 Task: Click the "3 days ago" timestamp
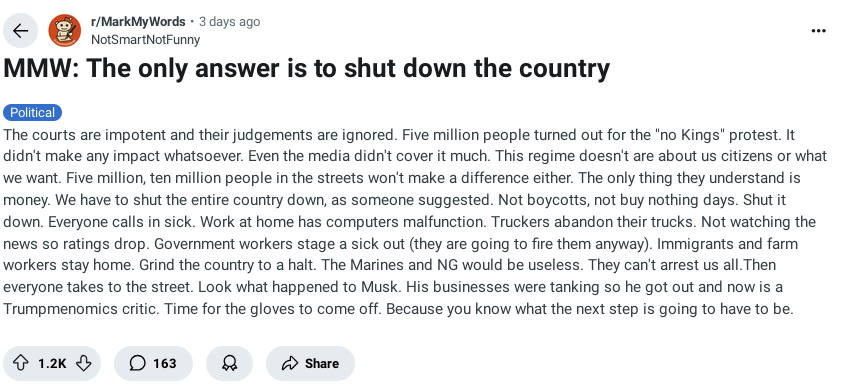[229, 22]
